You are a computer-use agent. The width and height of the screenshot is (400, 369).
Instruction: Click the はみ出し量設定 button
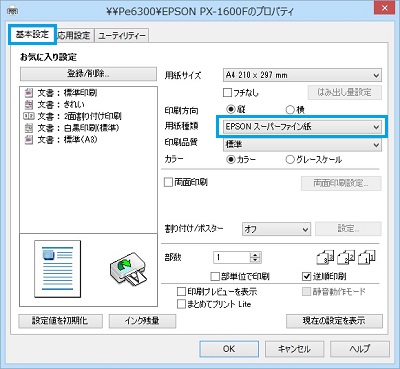tap(344, 92)
